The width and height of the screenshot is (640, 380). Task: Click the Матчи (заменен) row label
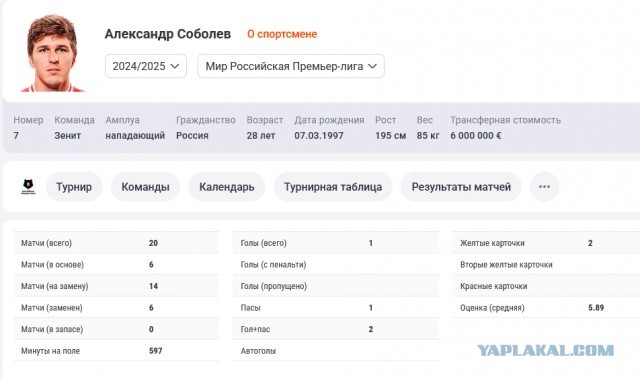[x=52, y=308]
